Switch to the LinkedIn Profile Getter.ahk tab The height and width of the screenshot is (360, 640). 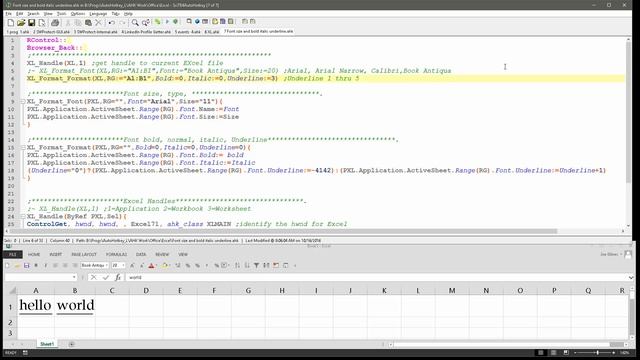146,31
